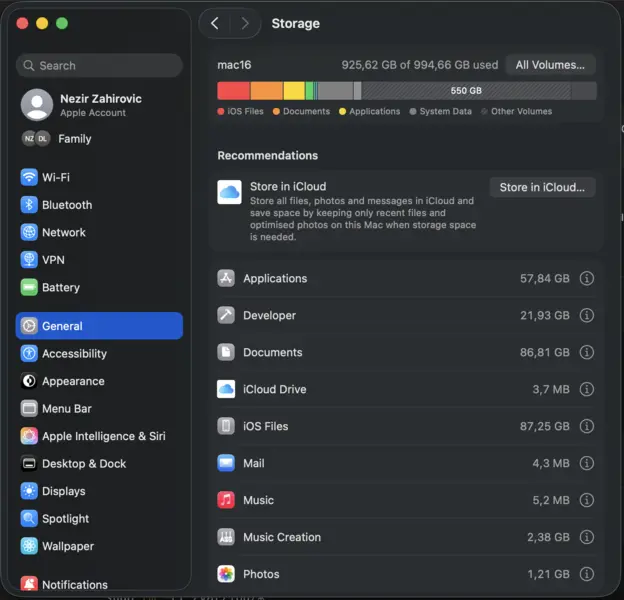Click the orange Documents bar segment

pos(267,91)
